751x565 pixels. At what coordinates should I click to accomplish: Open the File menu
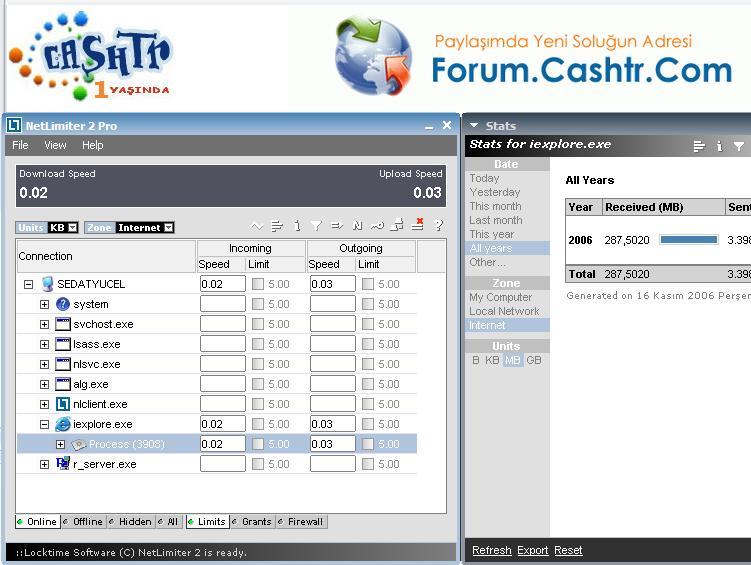(x=20, y=145)
